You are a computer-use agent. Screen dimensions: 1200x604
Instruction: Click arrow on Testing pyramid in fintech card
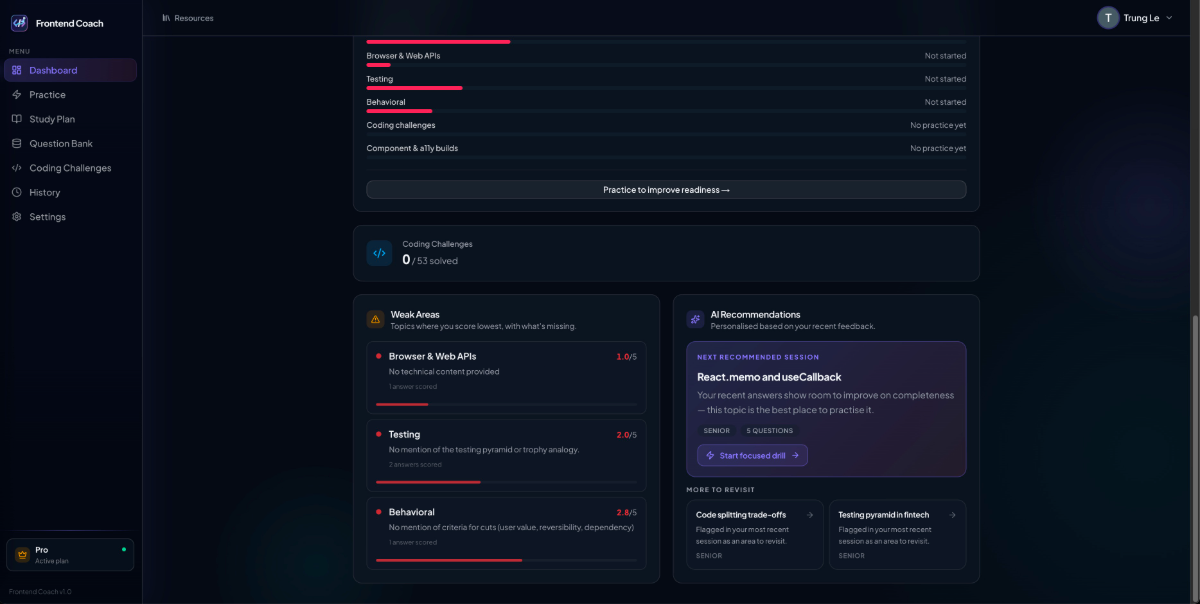click(952, 515)
